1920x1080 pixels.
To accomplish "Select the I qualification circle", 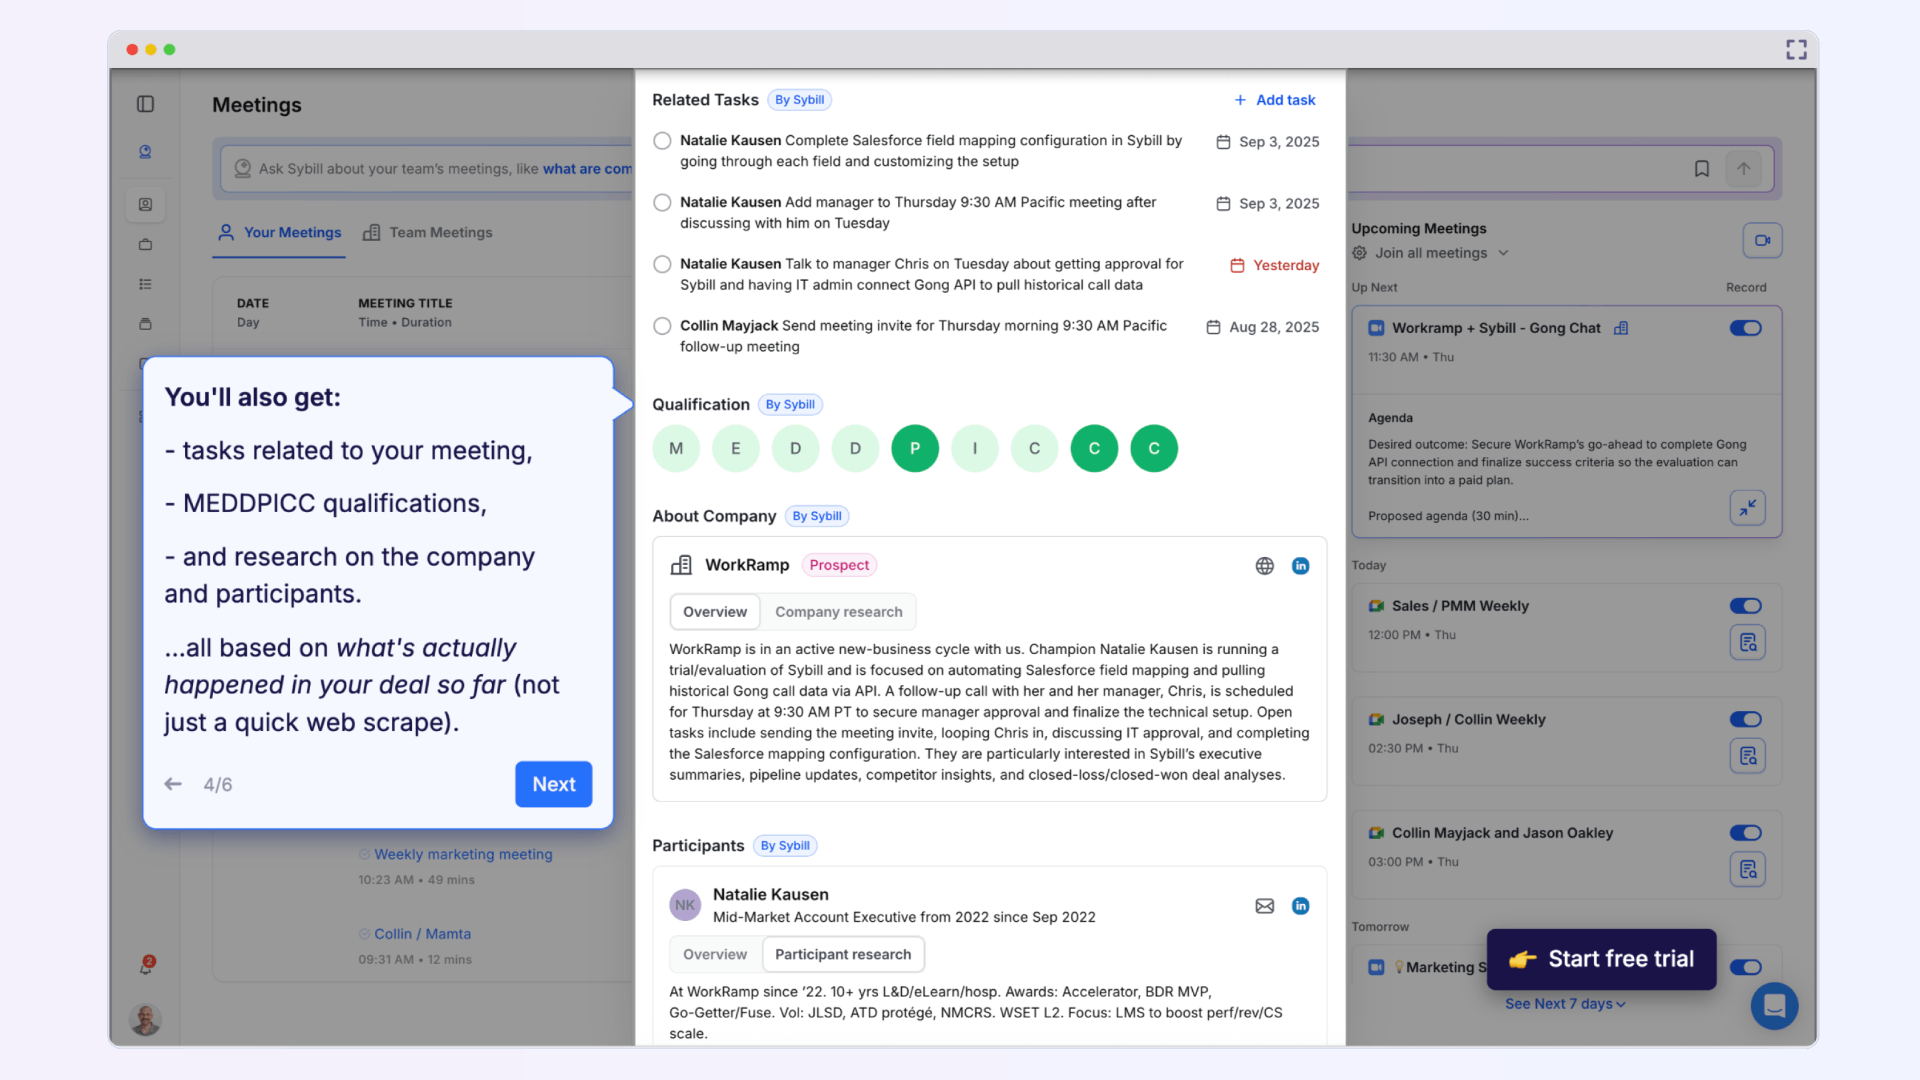I will [975, 449].
